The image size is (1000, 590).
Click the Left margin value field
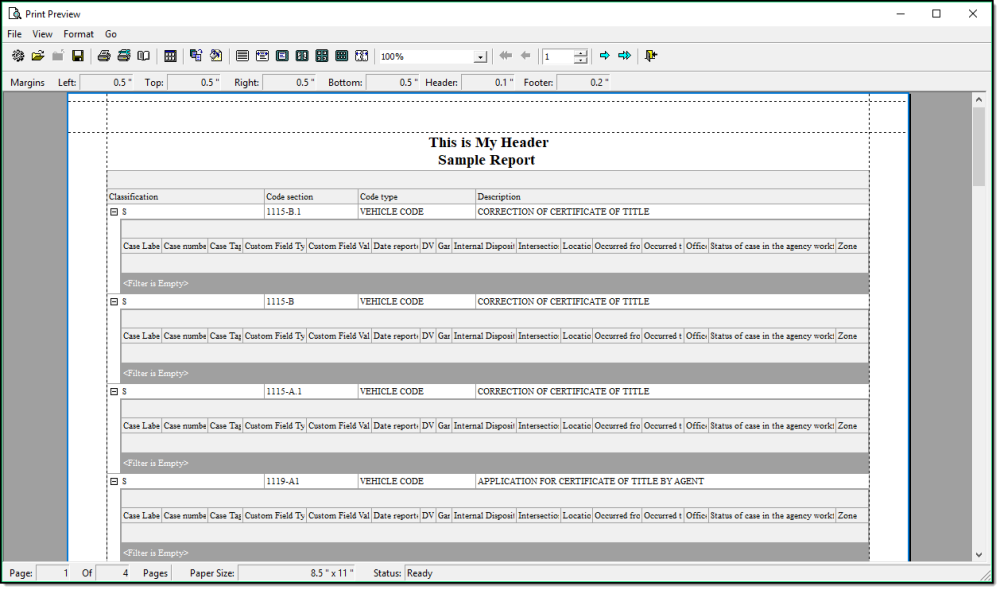107,82
